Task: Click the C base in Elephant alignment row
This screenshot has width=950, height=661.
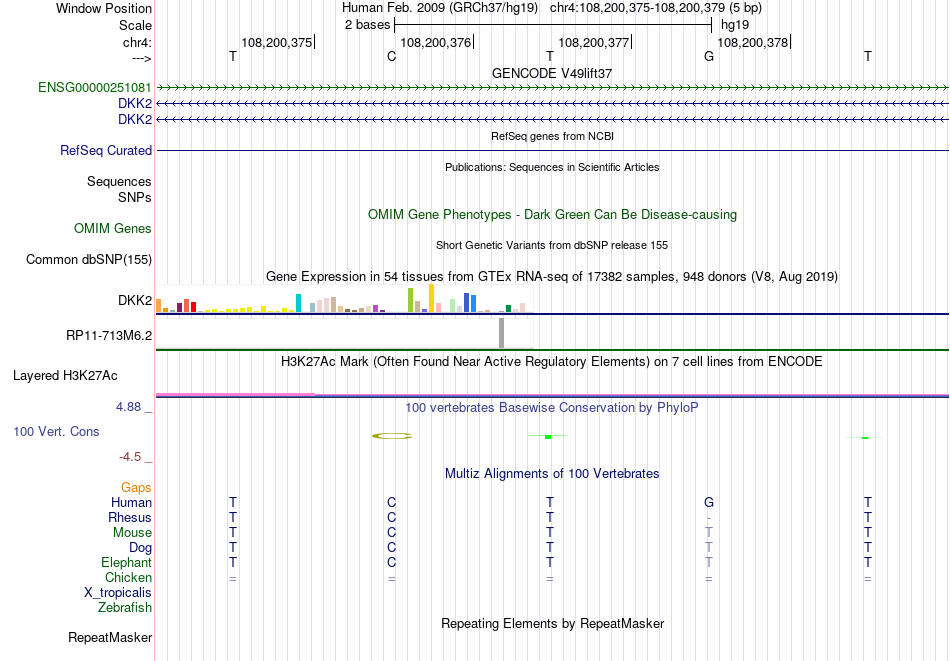Action: click(391, 562)
